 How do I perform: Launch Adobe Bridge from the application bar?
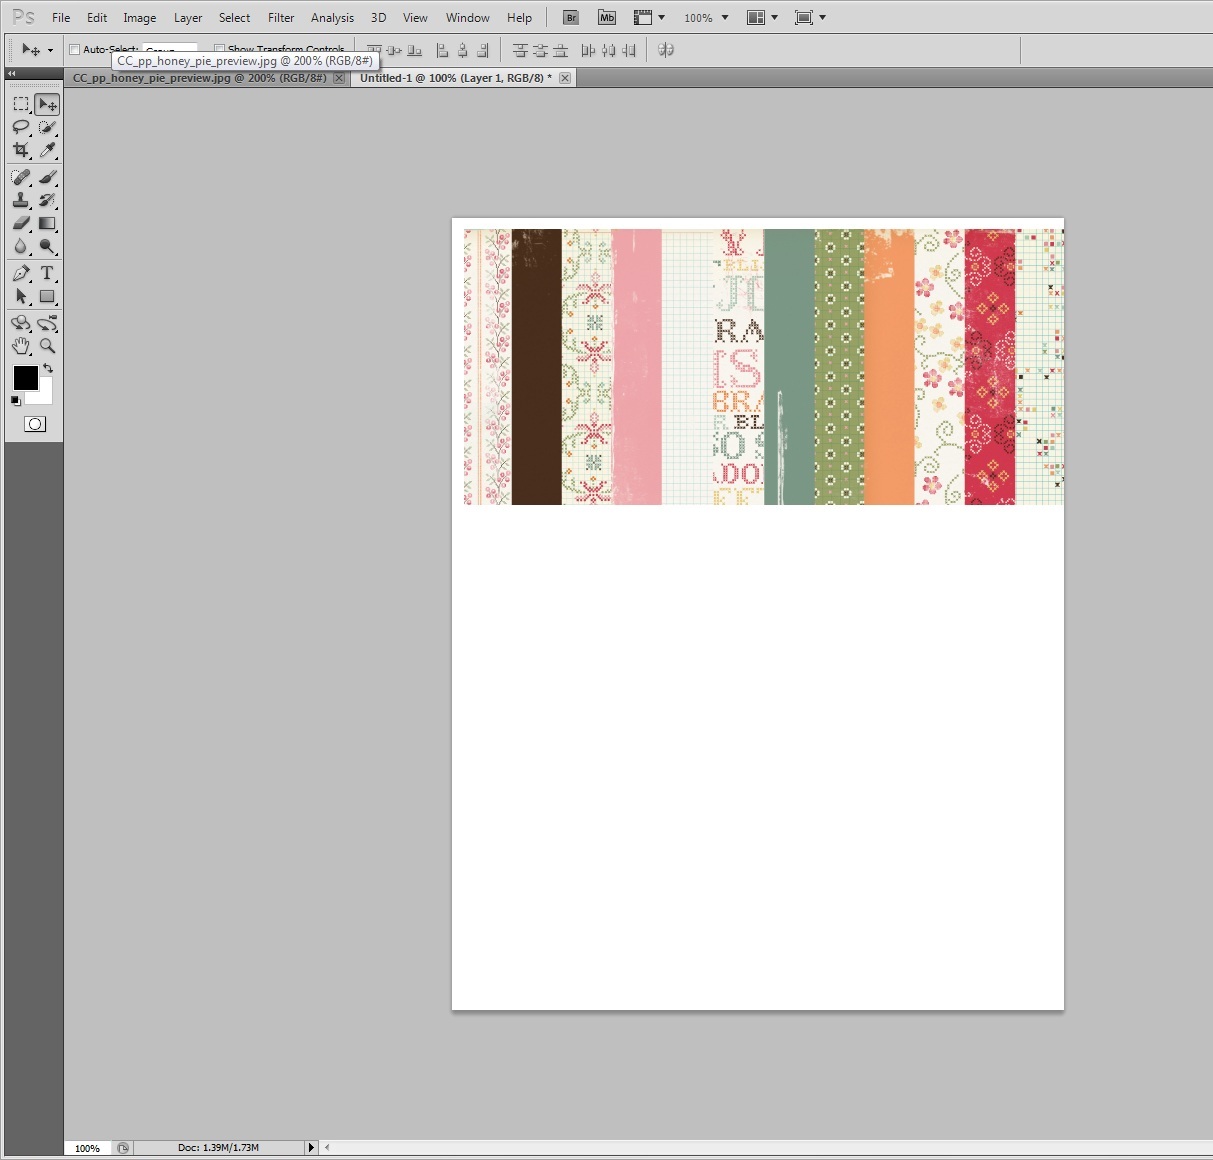click(x=570, y=17)
